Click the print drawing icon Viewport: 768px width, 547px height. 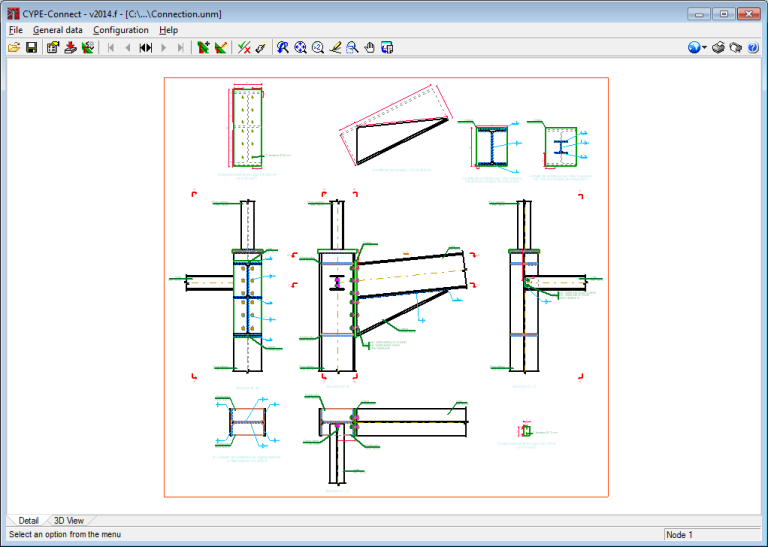click(x=718, y=48)
